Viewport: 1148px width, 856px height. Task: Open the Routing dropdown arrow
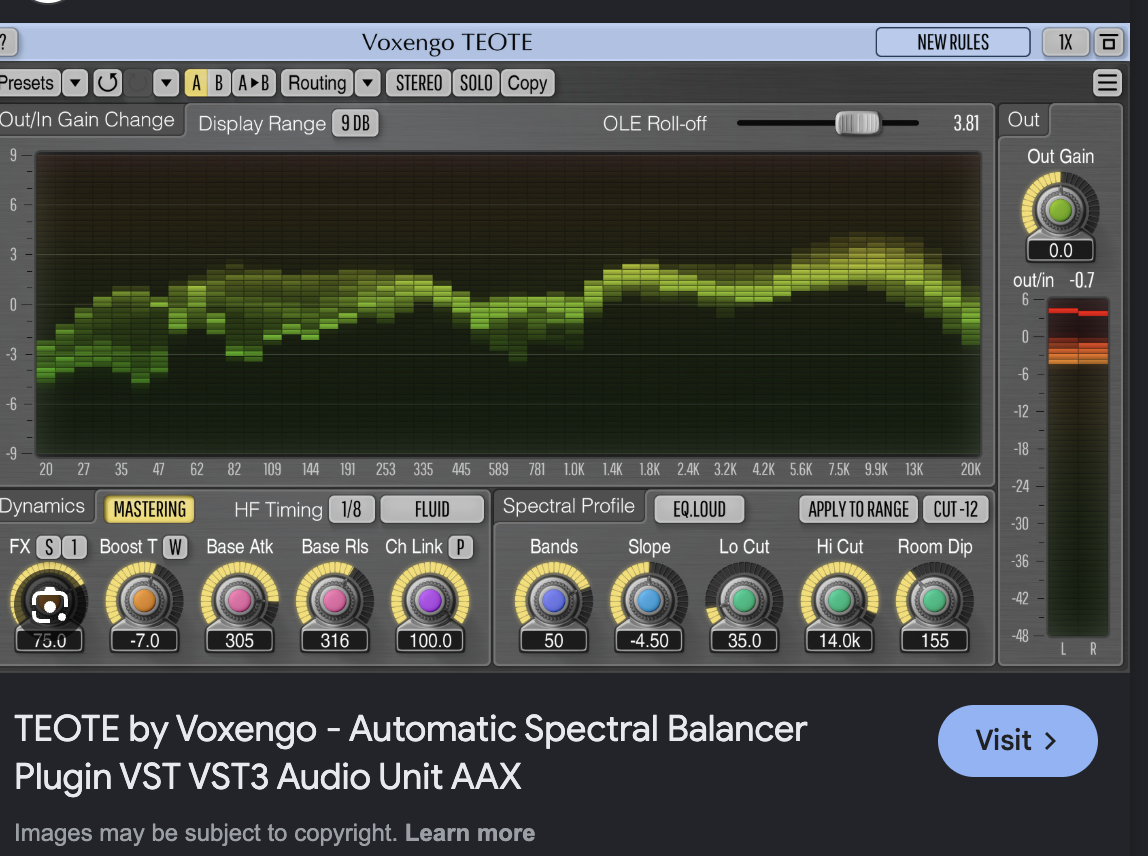tap(368, 83)
